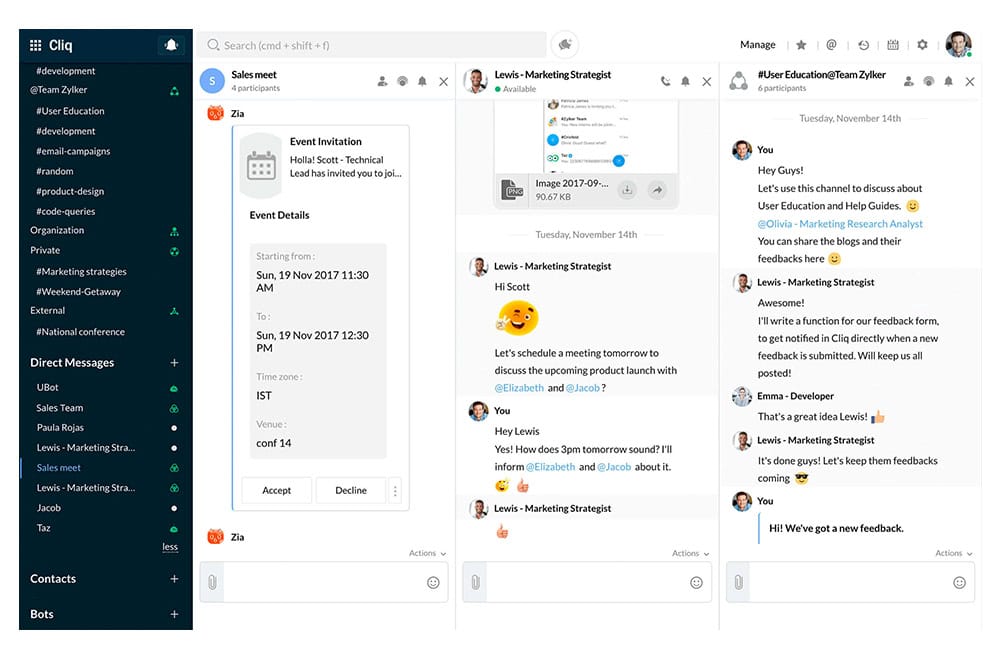The height and width of the screenshot is (658, 1000).
Task: Close the Lewis - Marketing Strategist chat
Action: click(x=707, y=82)
